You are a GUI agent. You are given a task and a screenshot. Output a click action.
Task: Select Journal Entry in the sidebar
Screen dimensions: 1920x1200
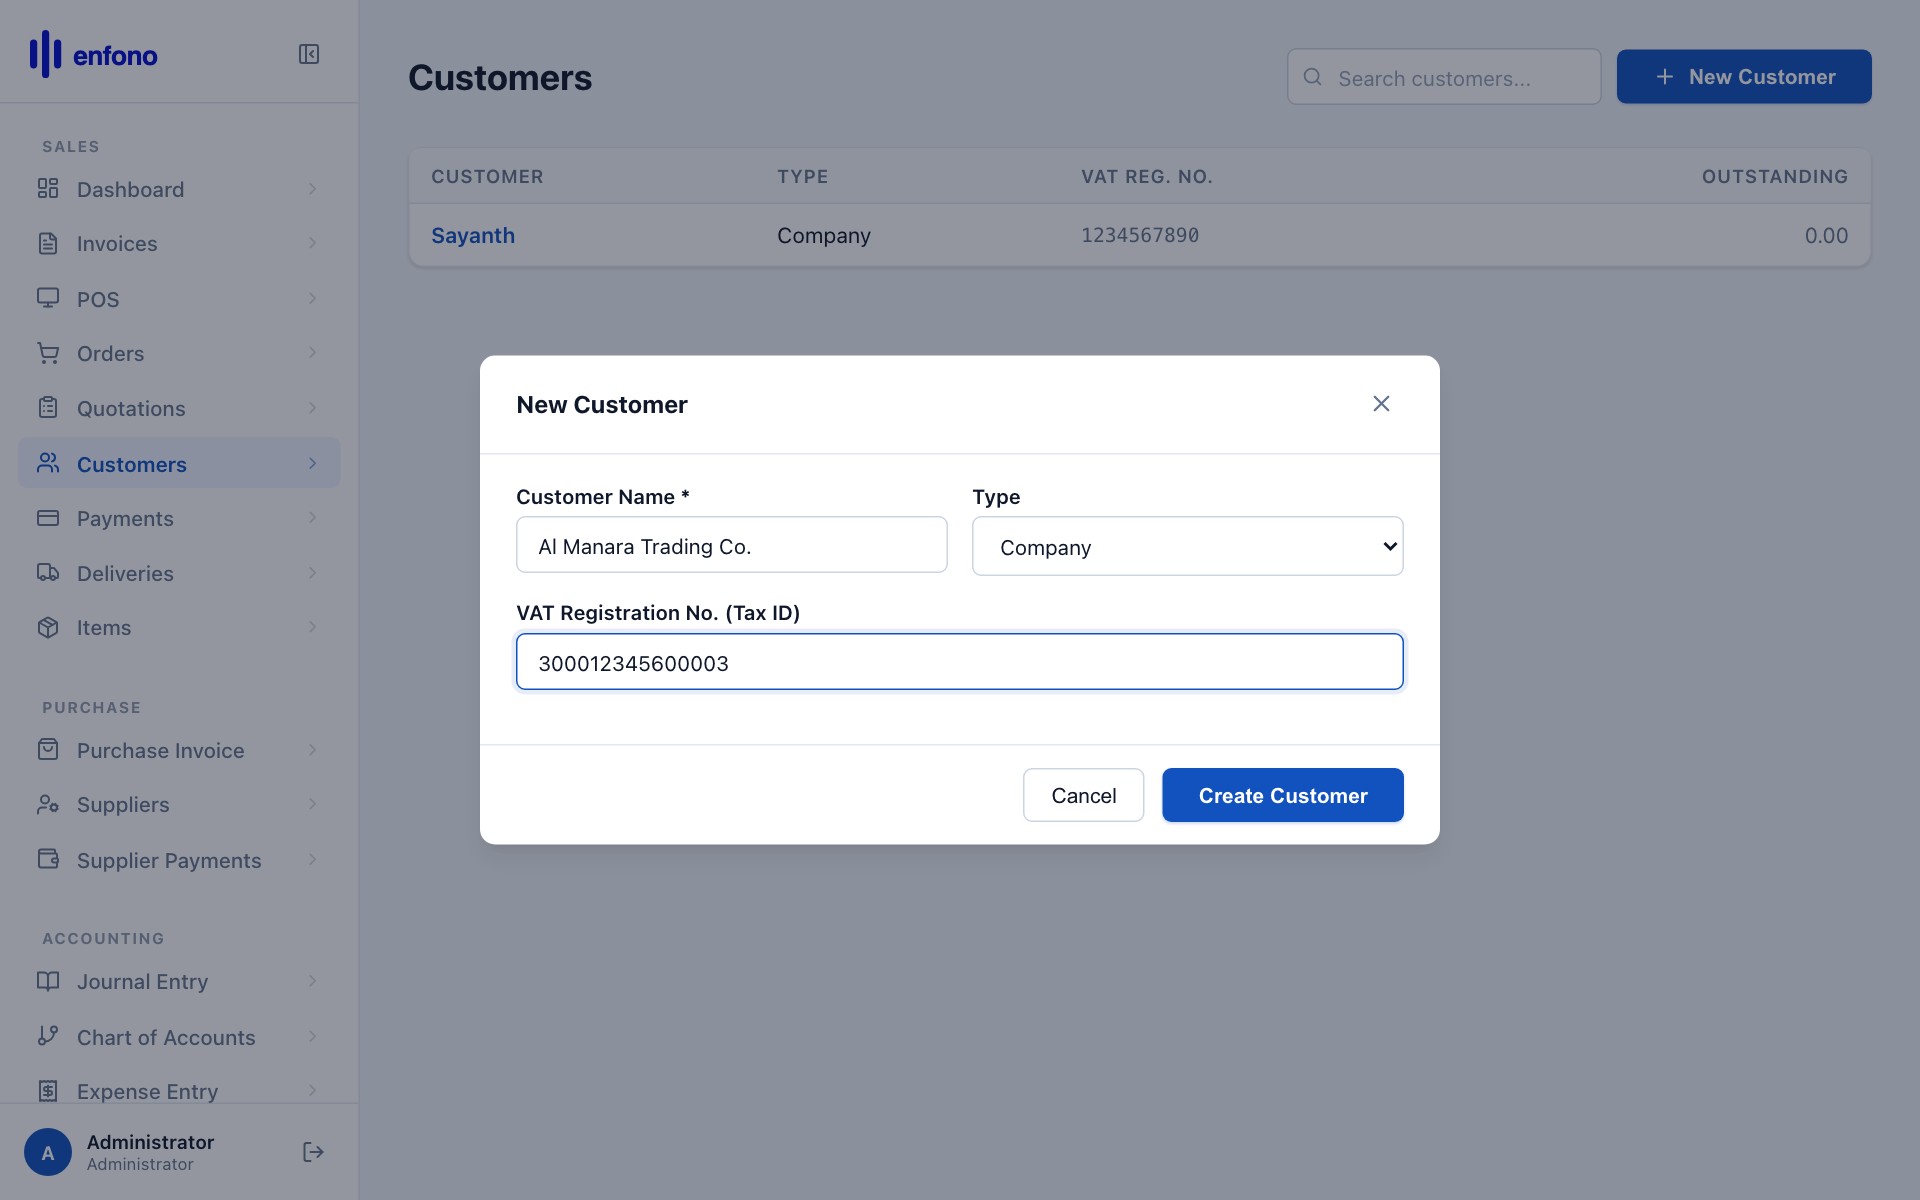pyautogui.click(x=143, y=981)
